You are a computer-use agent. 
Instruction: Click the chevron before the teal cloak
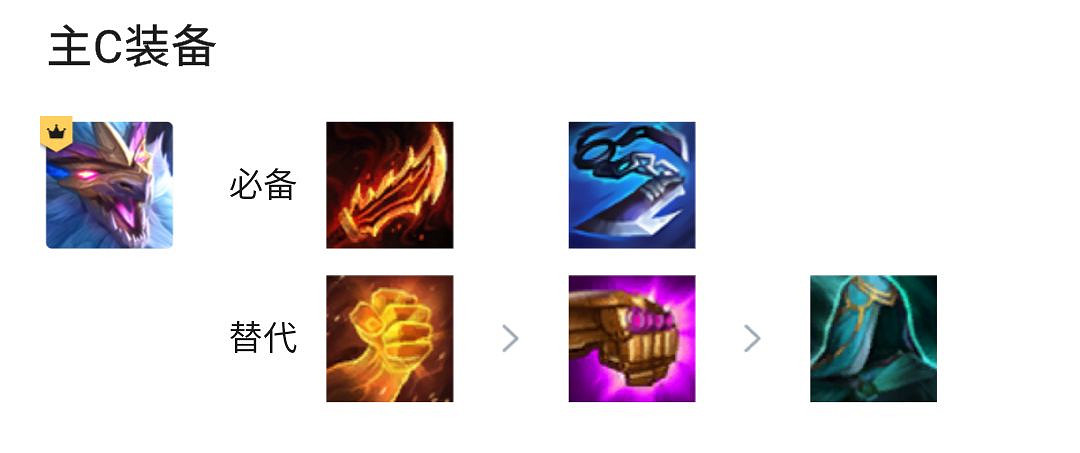click(752, 339)
